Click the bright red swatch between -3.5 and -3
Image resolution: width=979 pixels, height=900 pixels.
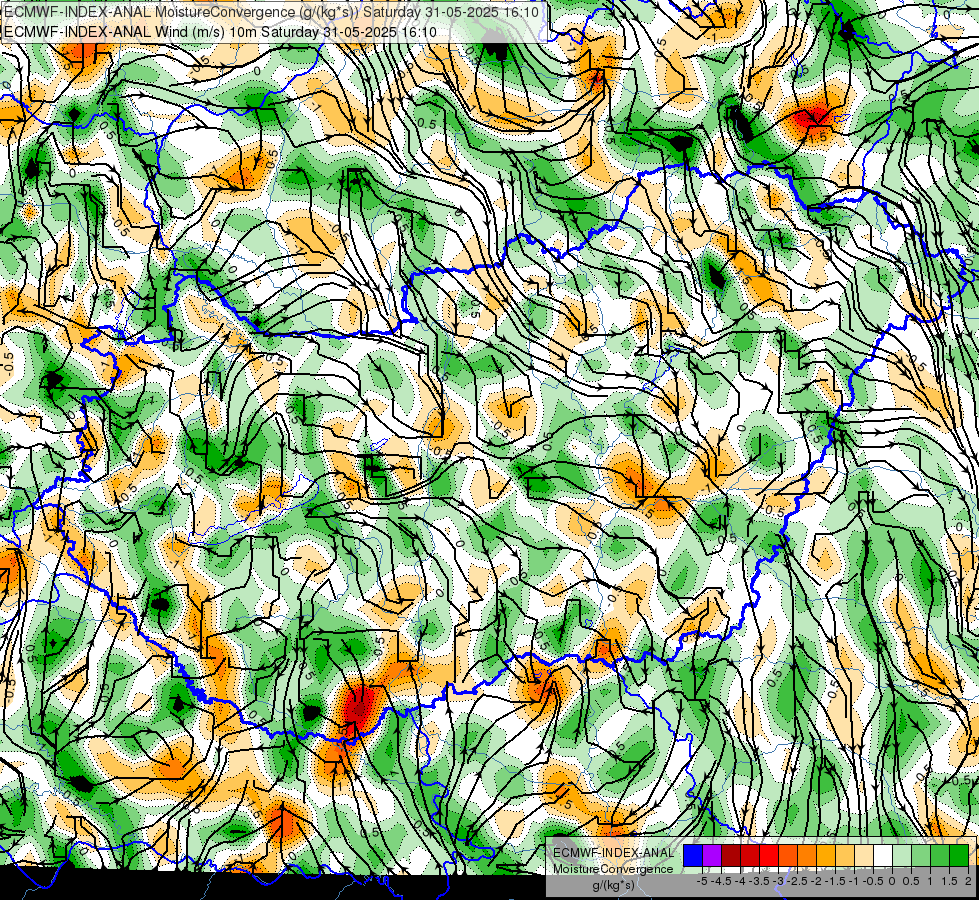pos(769,856)
